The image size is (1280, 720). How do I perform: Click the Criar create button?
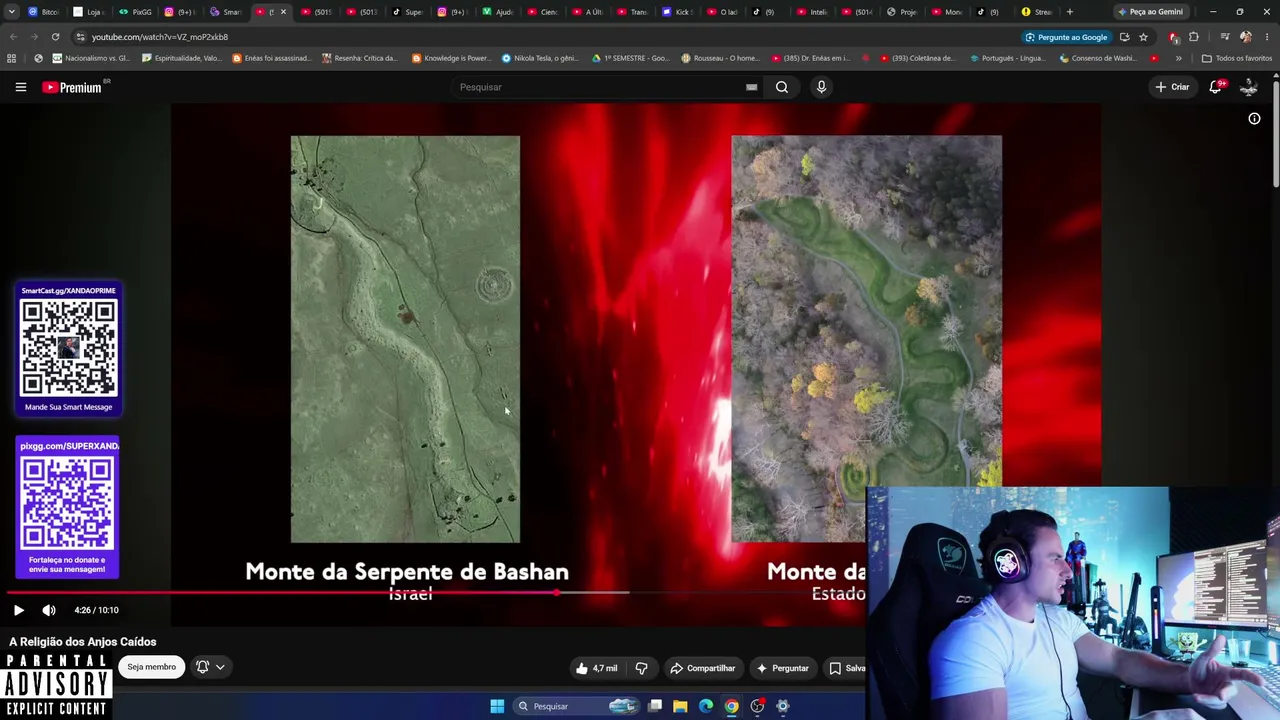(x=1172, y=87)
